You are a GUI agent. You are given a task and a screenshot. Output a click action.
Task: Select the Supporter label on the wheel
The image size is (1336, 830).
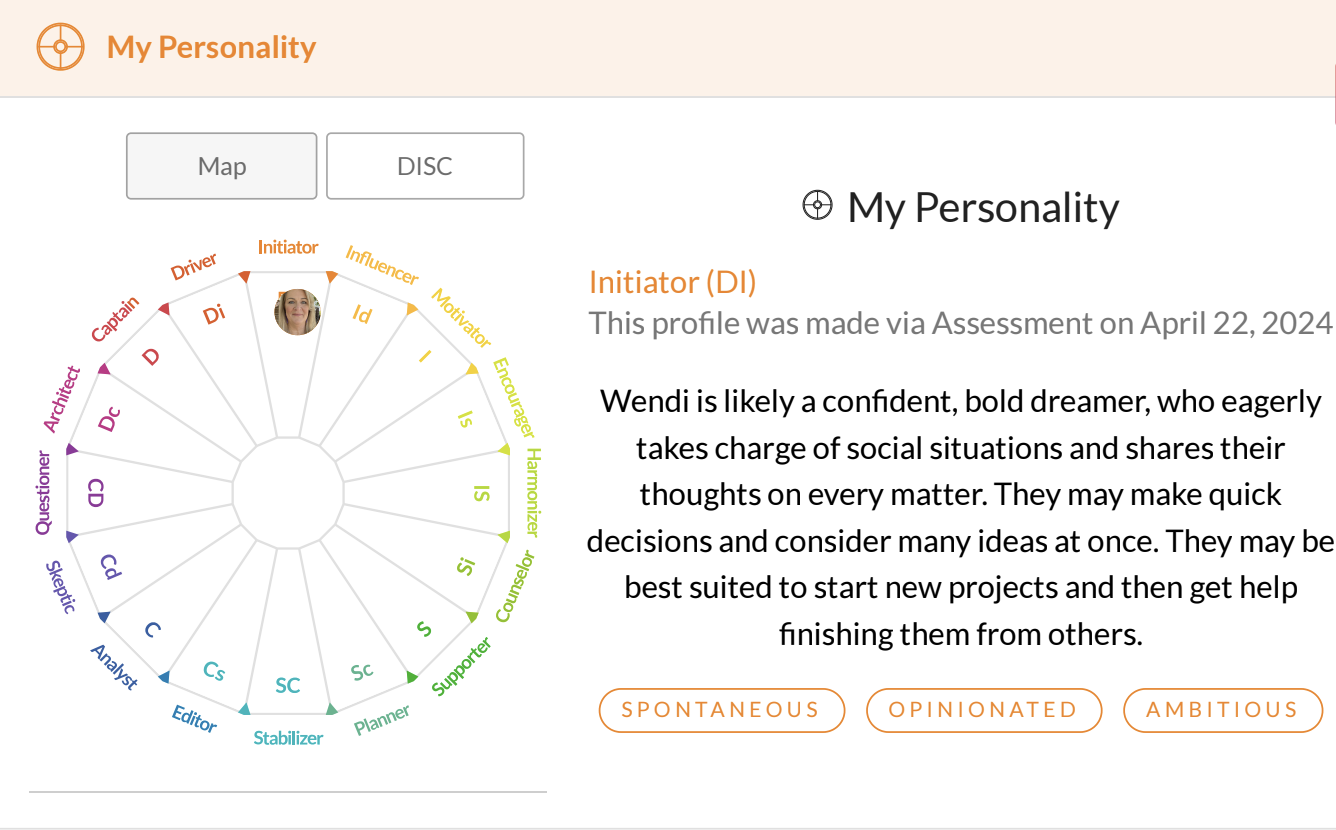click(461, 667)
